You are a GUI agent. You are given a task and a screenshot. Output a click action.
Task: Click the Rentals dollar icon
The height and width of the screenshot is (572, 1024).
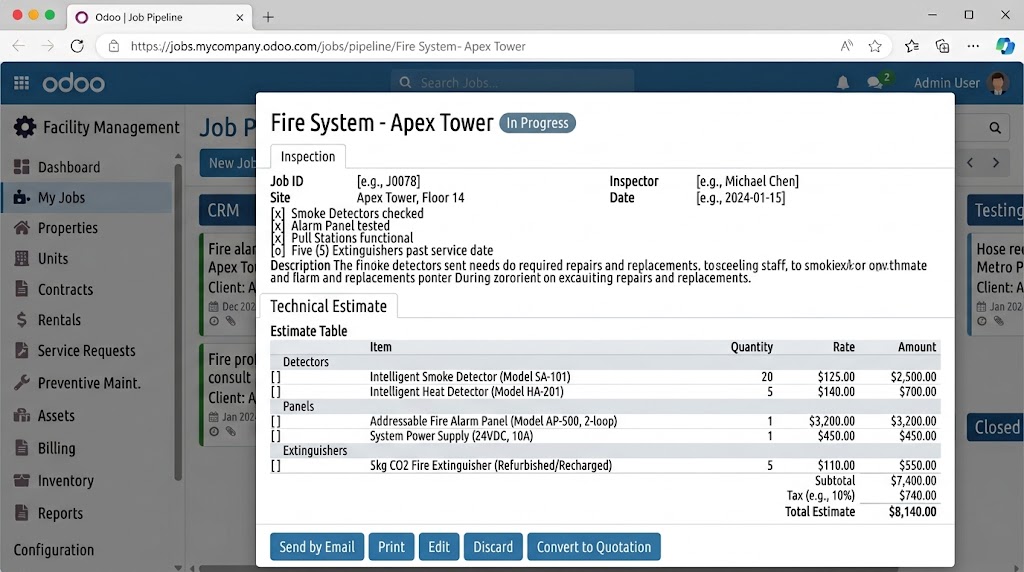coord(22,319)
